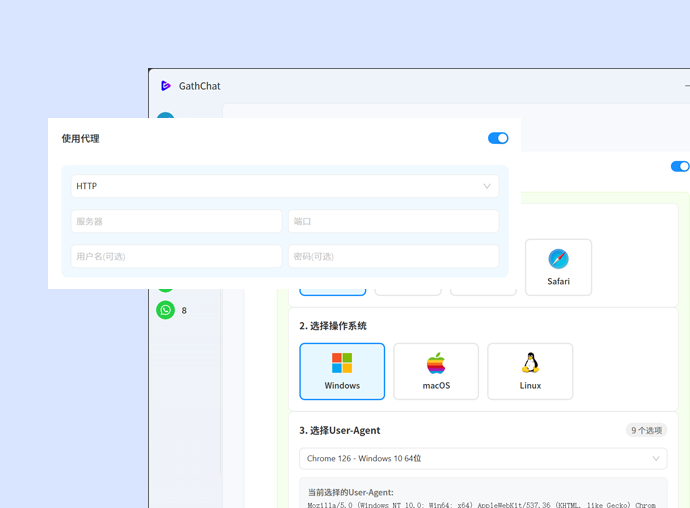This screenshot has width=690, height=508.
Task: Click the 服务器 server input field
Action: click(x=176, y=221)
